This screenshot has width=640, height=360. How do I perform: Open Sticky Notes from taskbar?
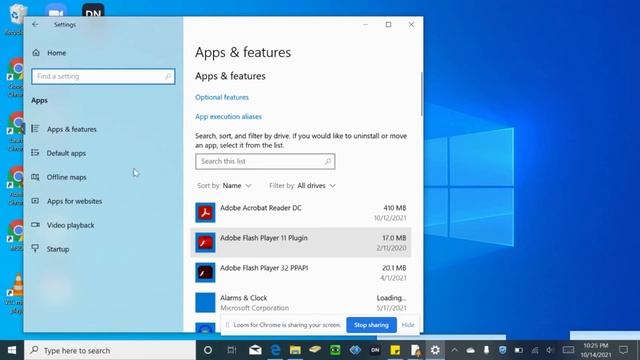(395, 350)
